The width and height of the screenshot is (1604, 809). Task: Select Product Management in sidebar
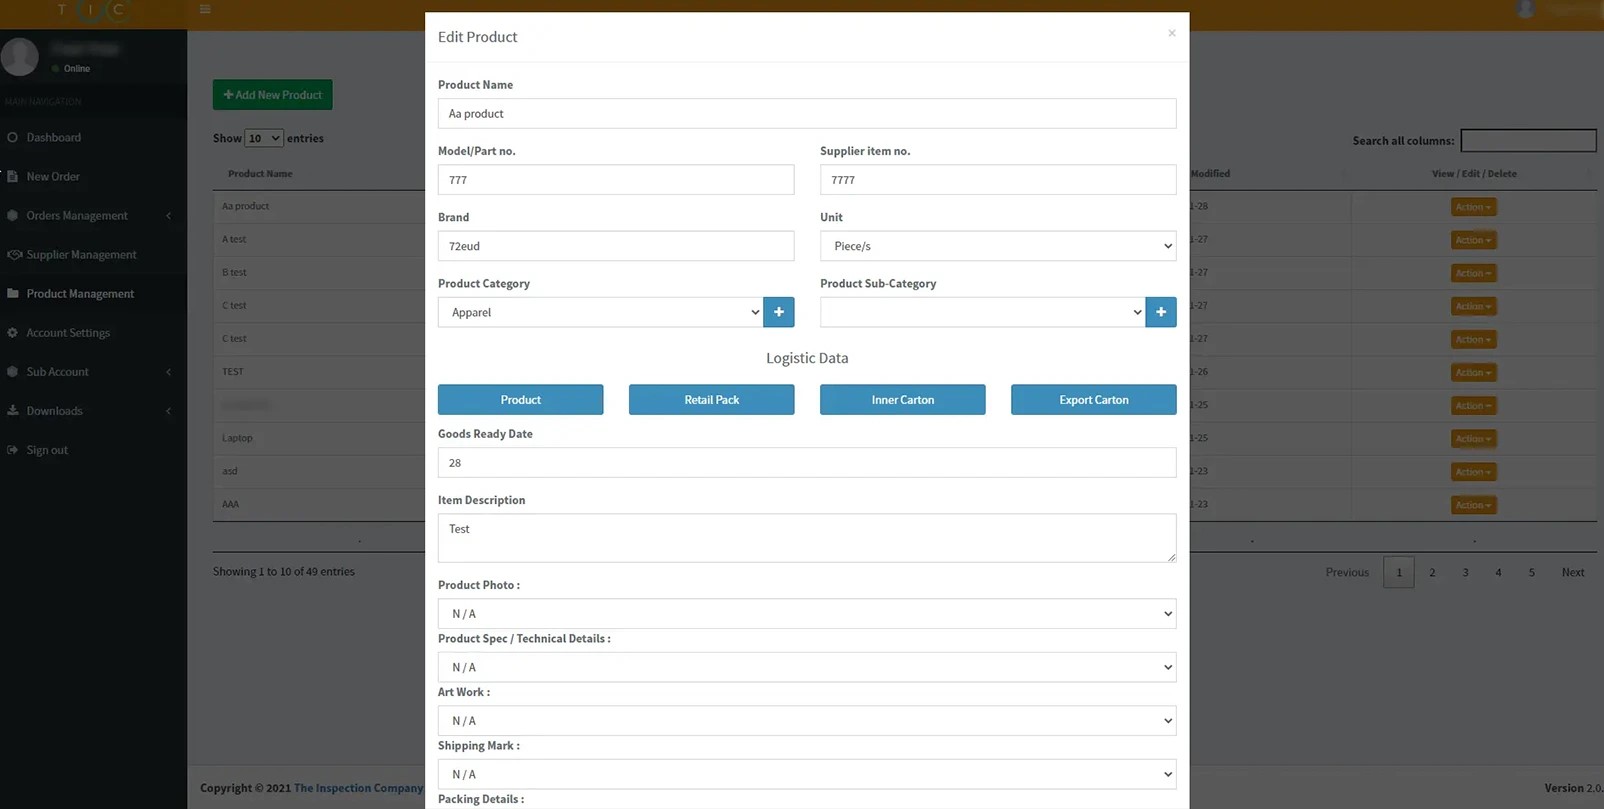[80, 294]
